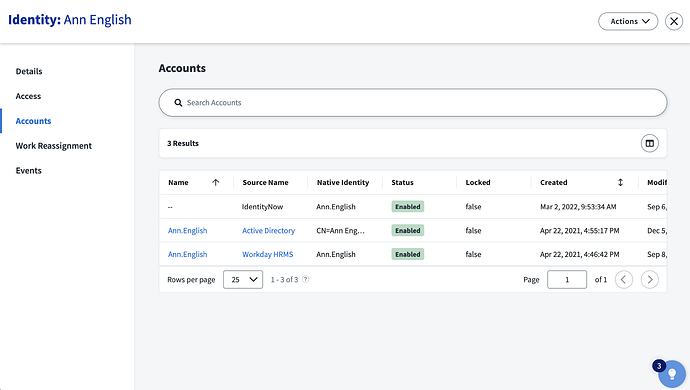Click the Status column header
Image resolution: width=690 pixels, height=390 pixels.
click(x=402, y=182)
